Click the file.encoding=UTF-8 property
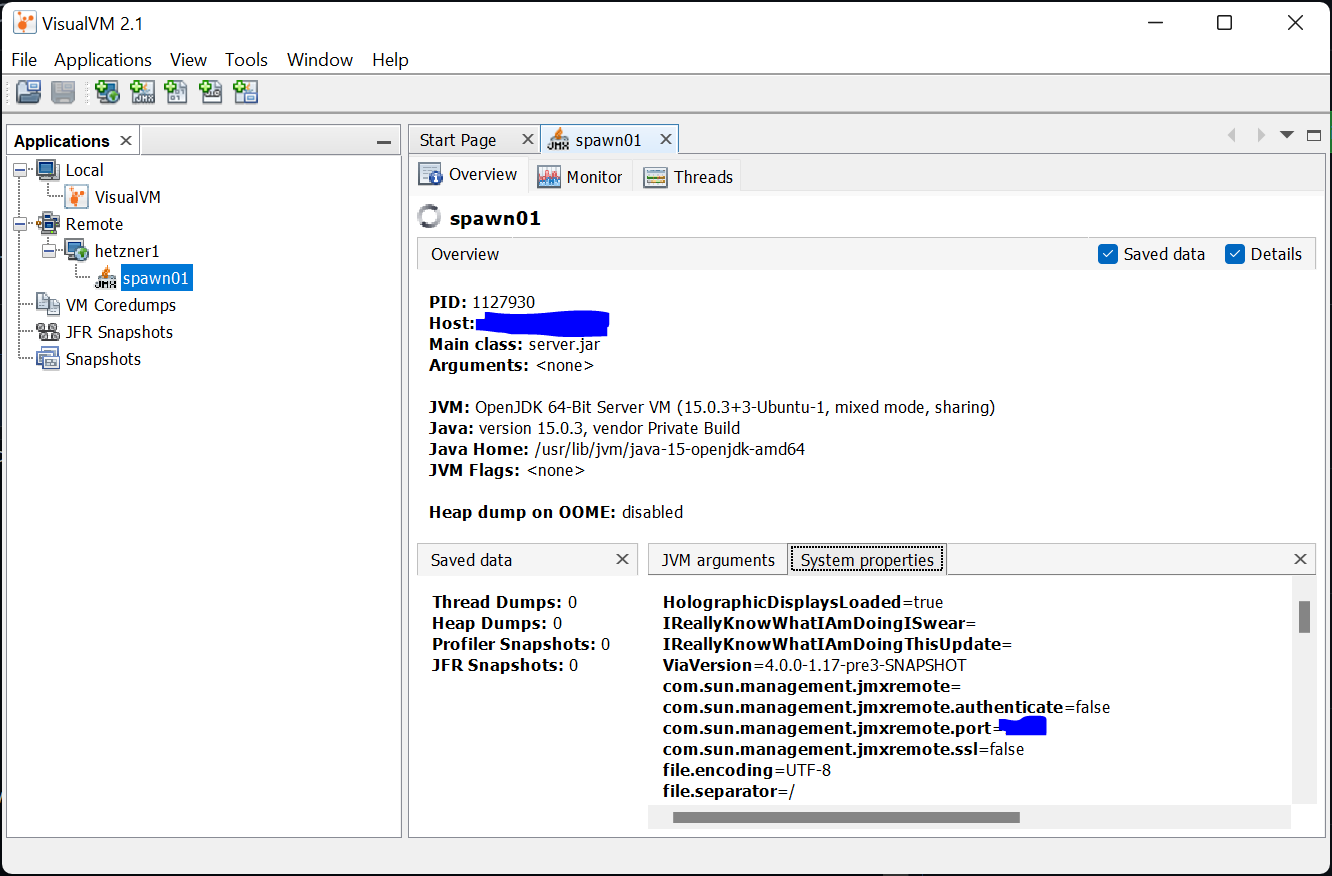The height and width of the screenshot is (876, 1332). coord(746,770)
